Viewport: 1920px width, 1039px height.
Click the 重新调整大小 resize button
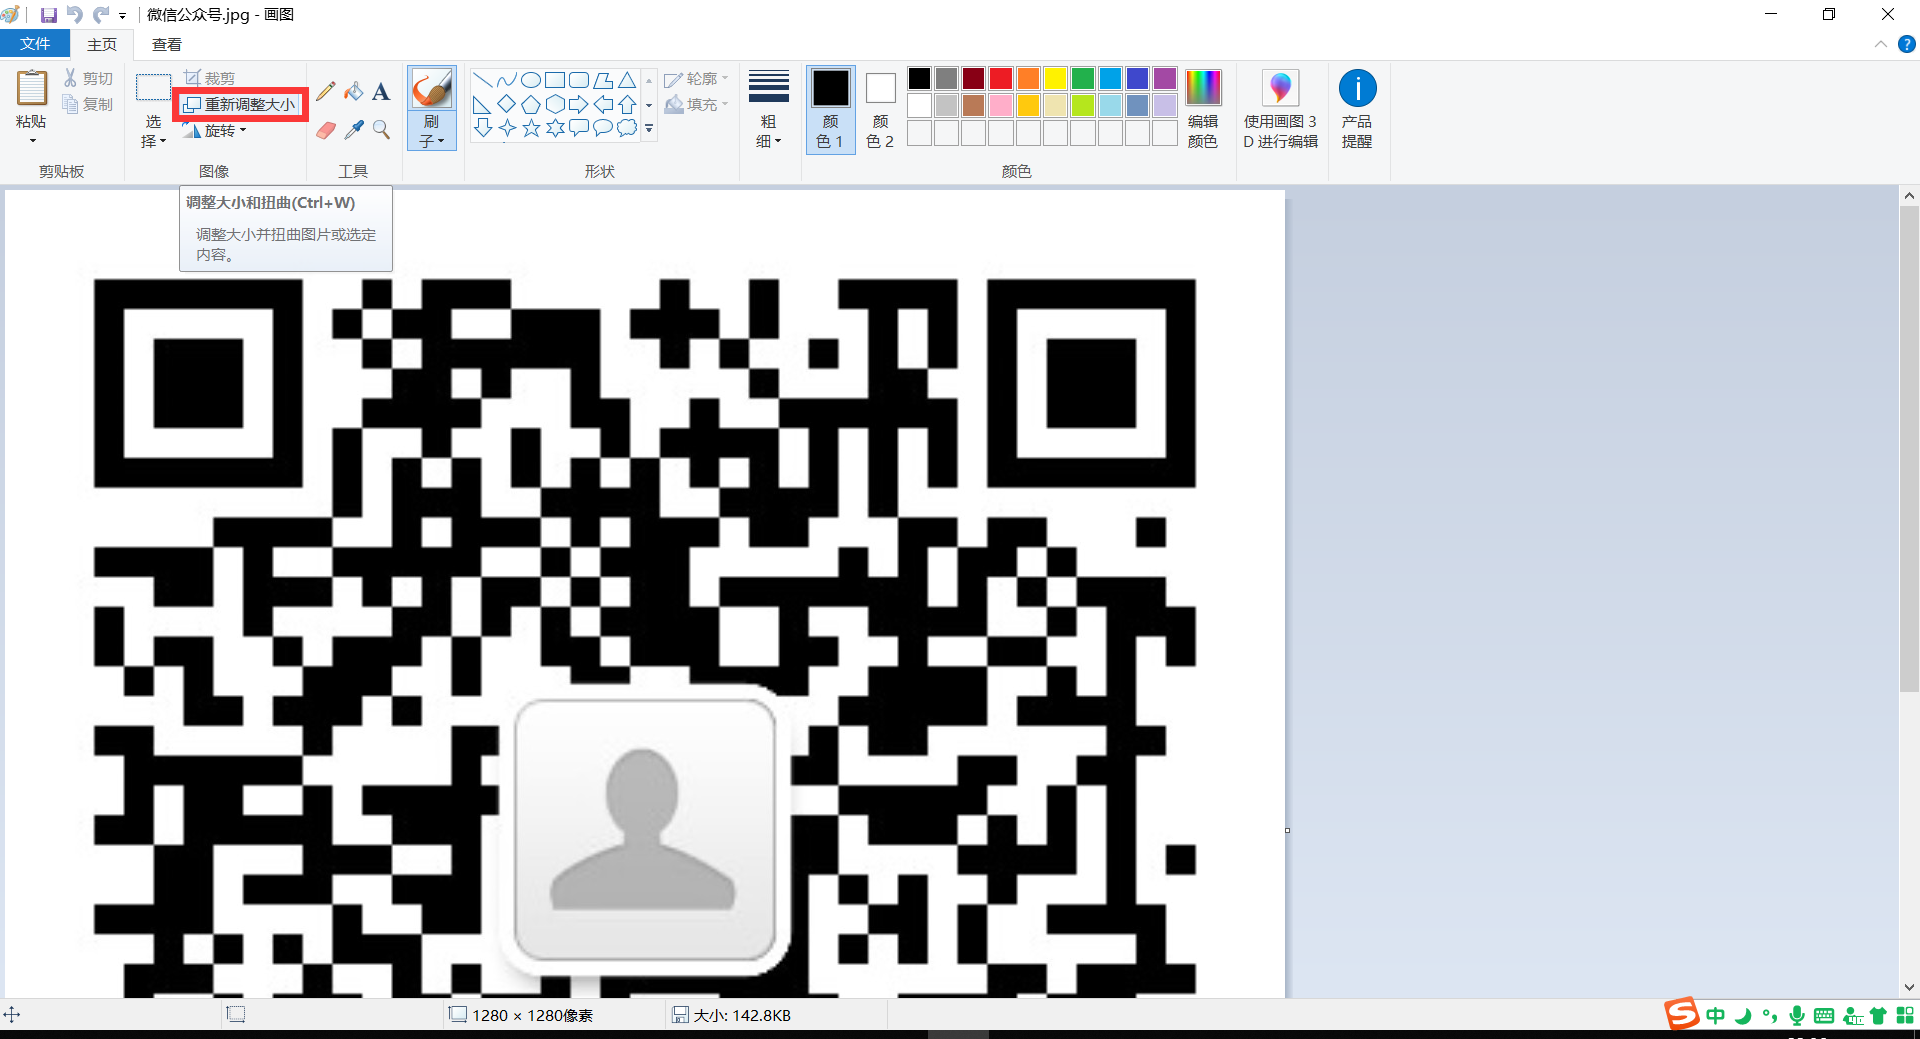tap(240, 104)
